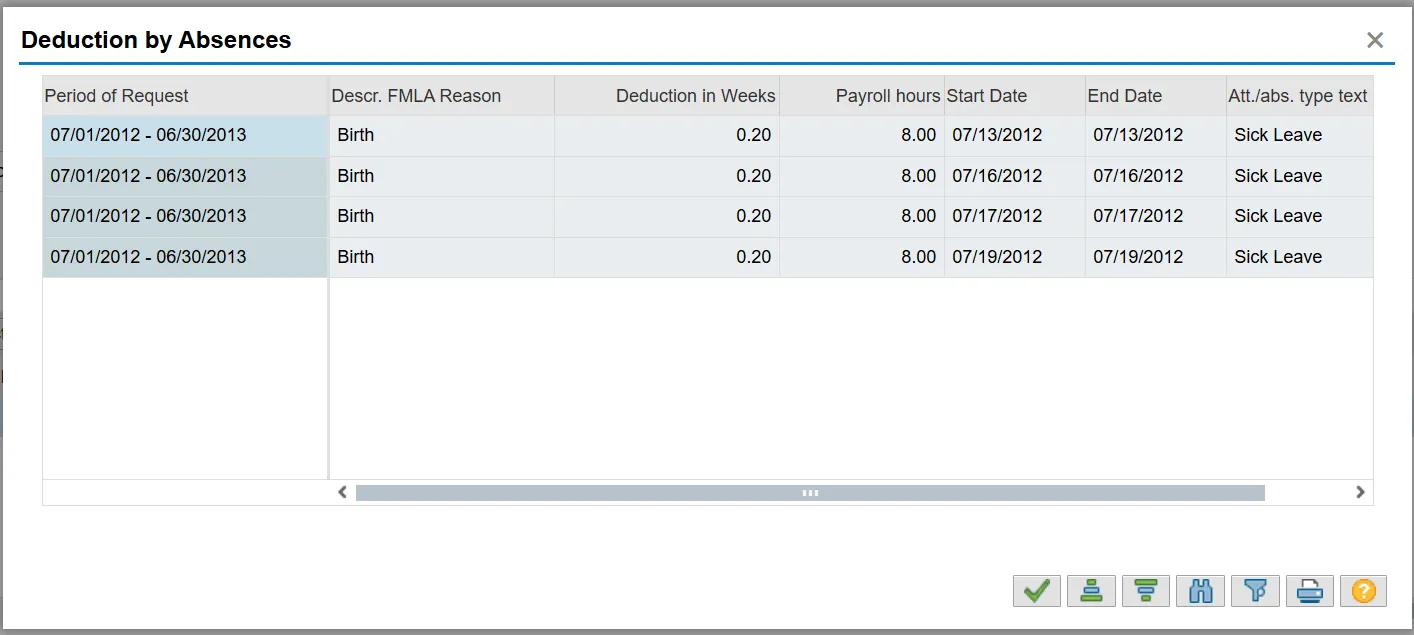
Task: Click Birth in the 07/13/2012 row
Action: coord(442,135)
